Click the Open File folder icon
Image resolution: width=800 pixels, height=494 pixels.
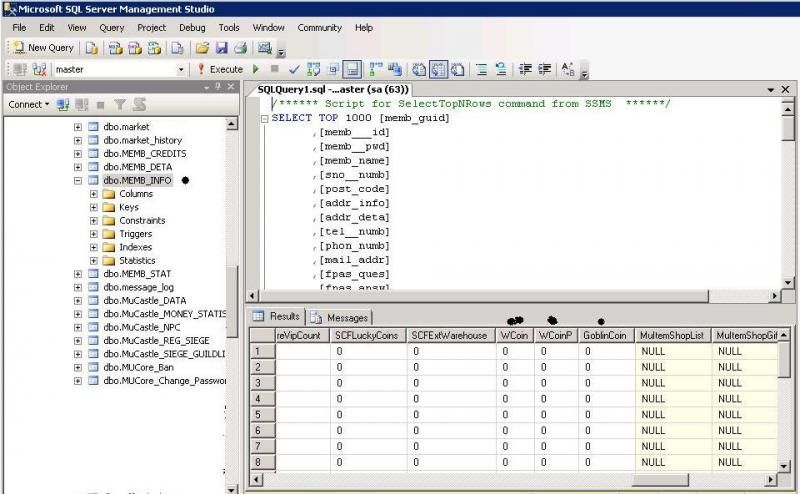[x=202, y=47]
